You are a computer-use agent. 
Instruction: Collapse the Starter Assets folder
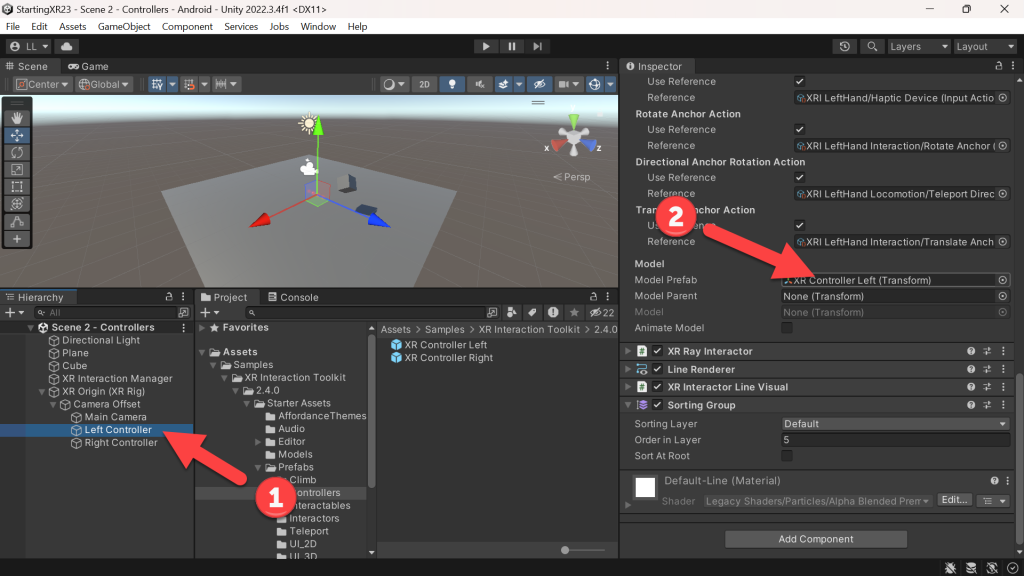click(x=247, y=404)
